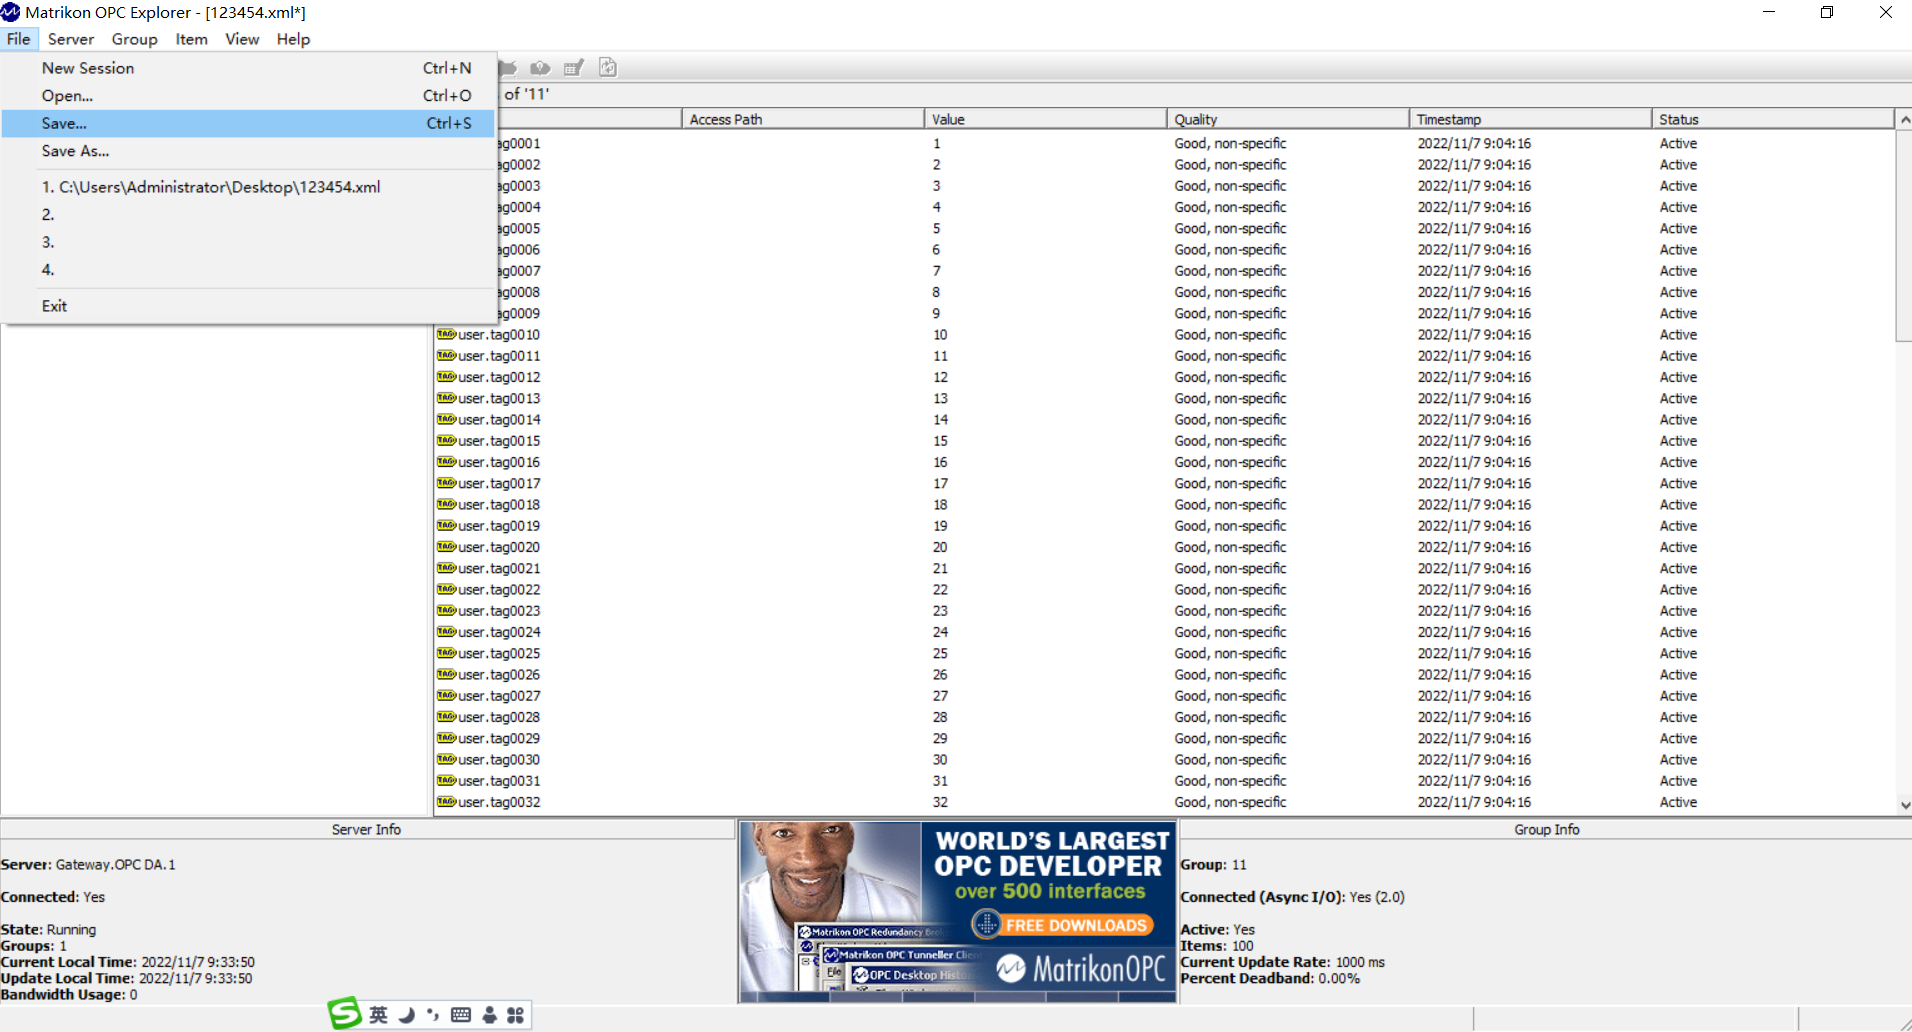1912x1032 pixels.
Task: Click the refresh document toolbar icon
Action: [608, 67]
